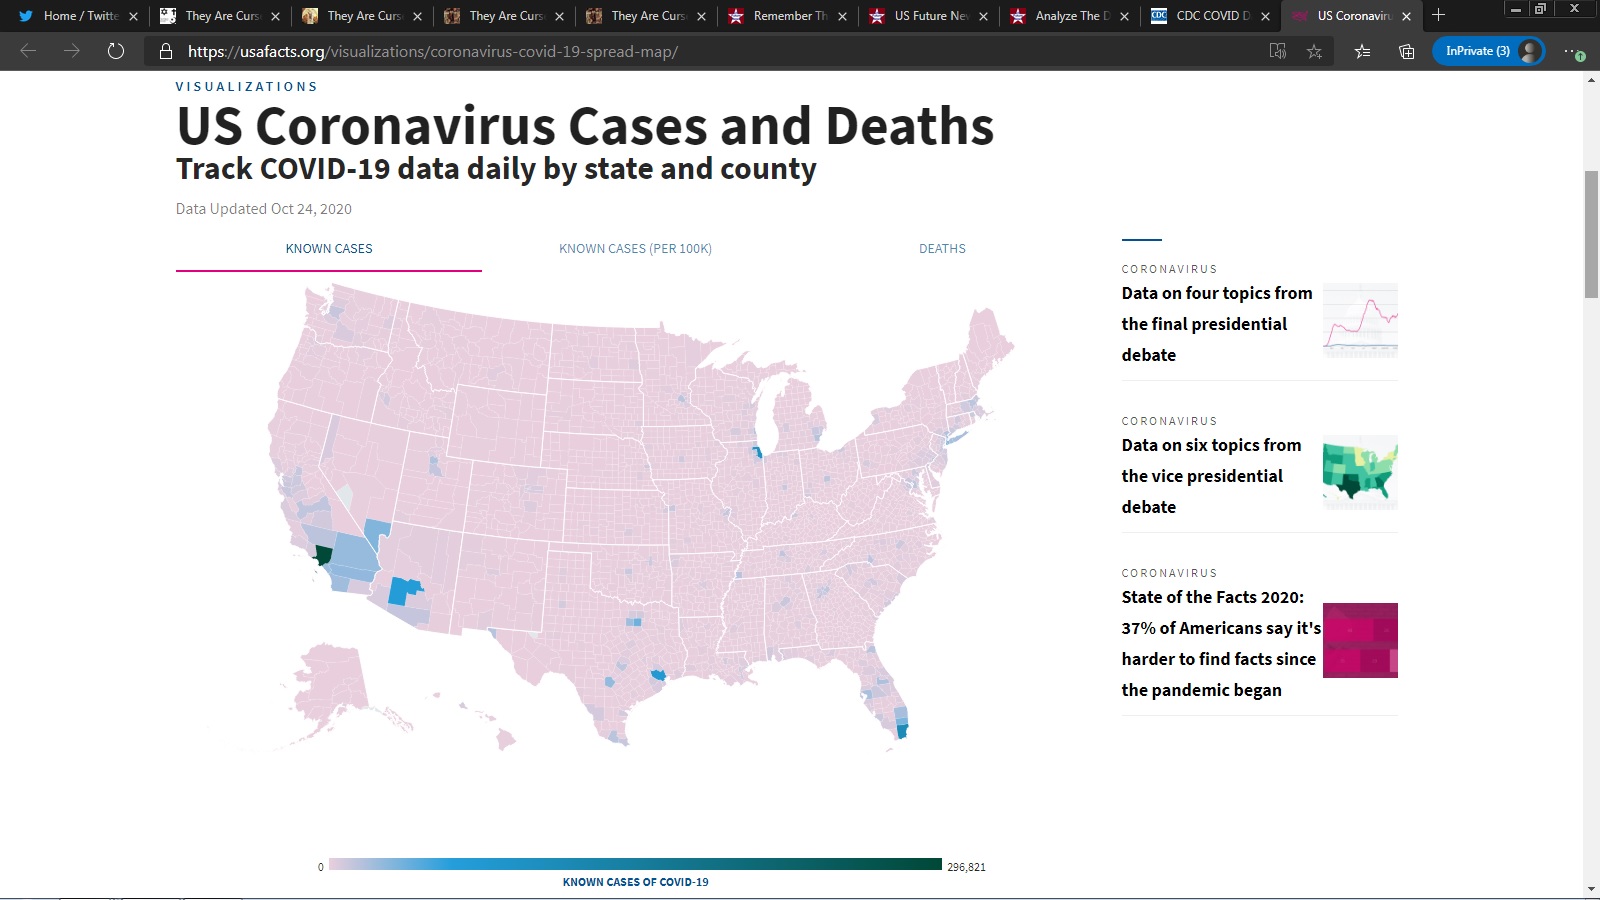
Task: Reload the page with refresh icon
Action: pos(116,51)
